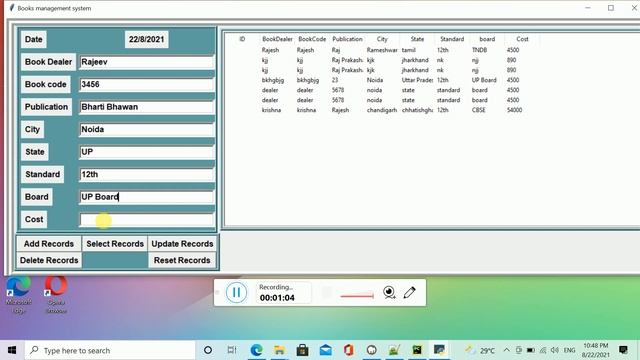Select the krishna record with cost 54000
This screenshot has height=360, width=640.
point(382,110)
